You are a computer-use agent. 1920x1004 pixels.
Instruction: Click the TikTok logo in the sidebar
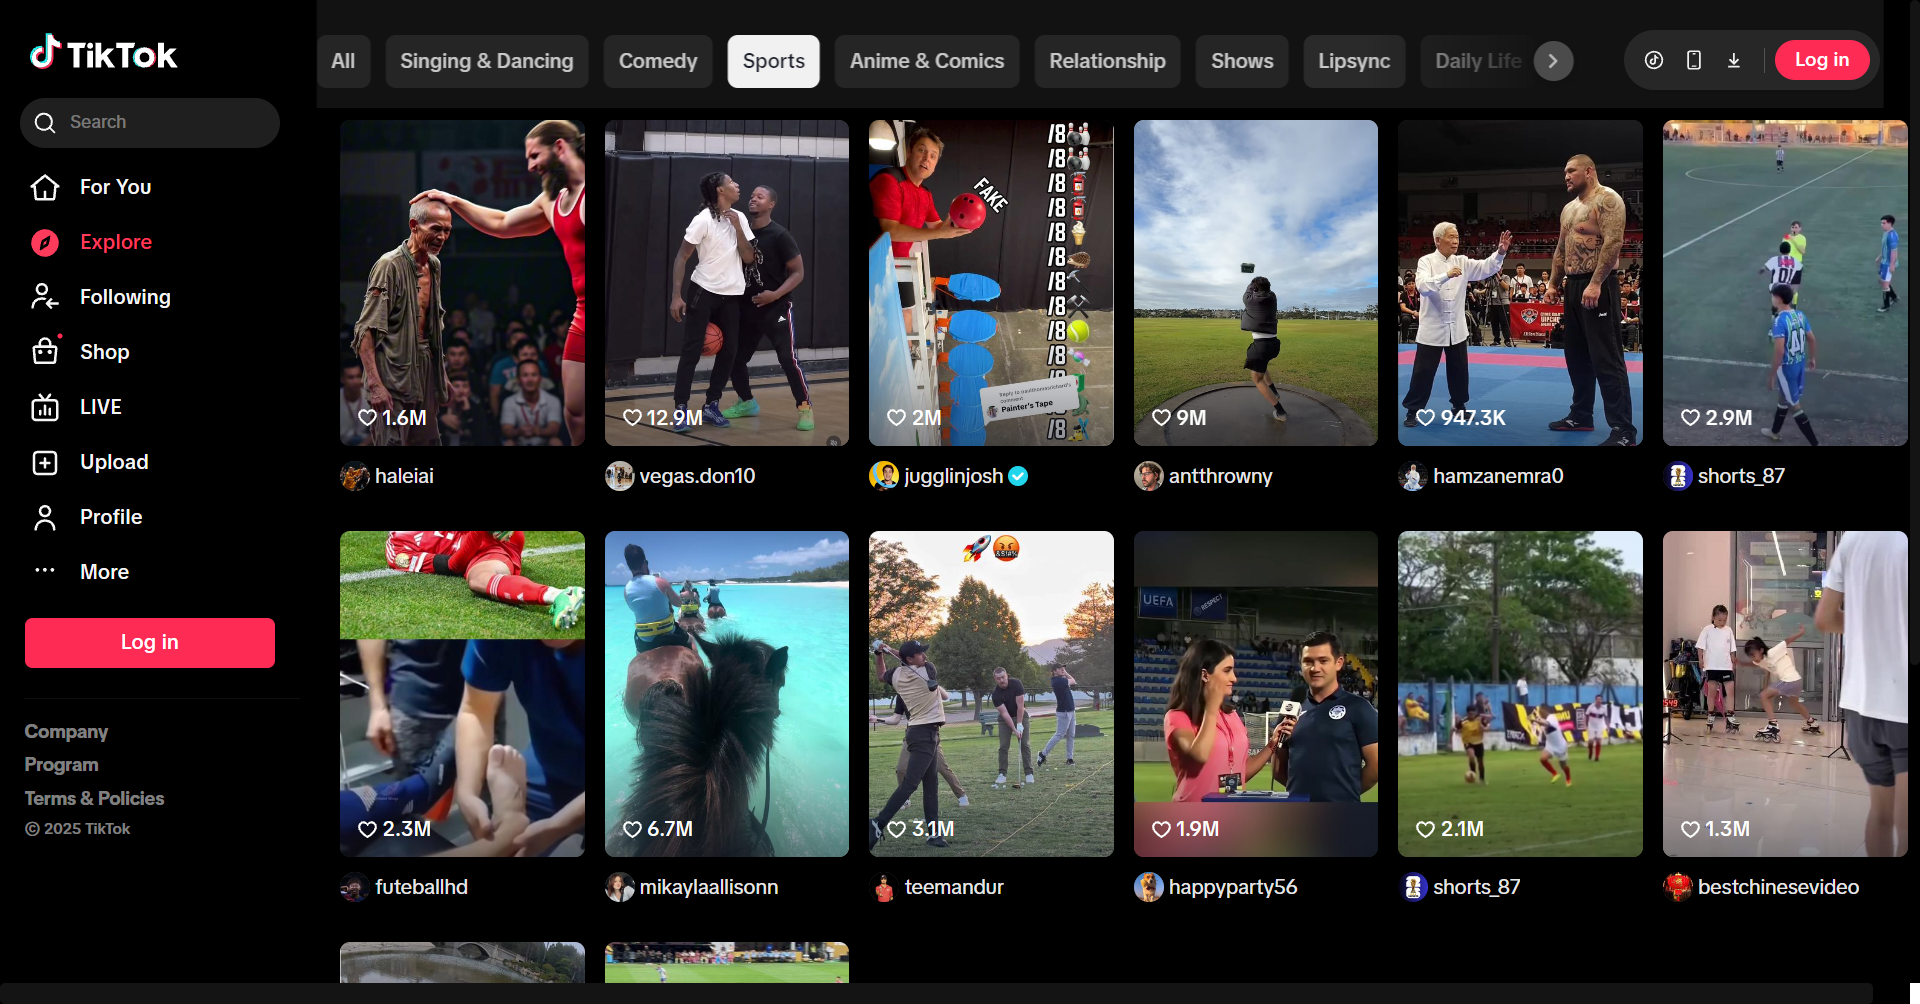click(103, 54)
